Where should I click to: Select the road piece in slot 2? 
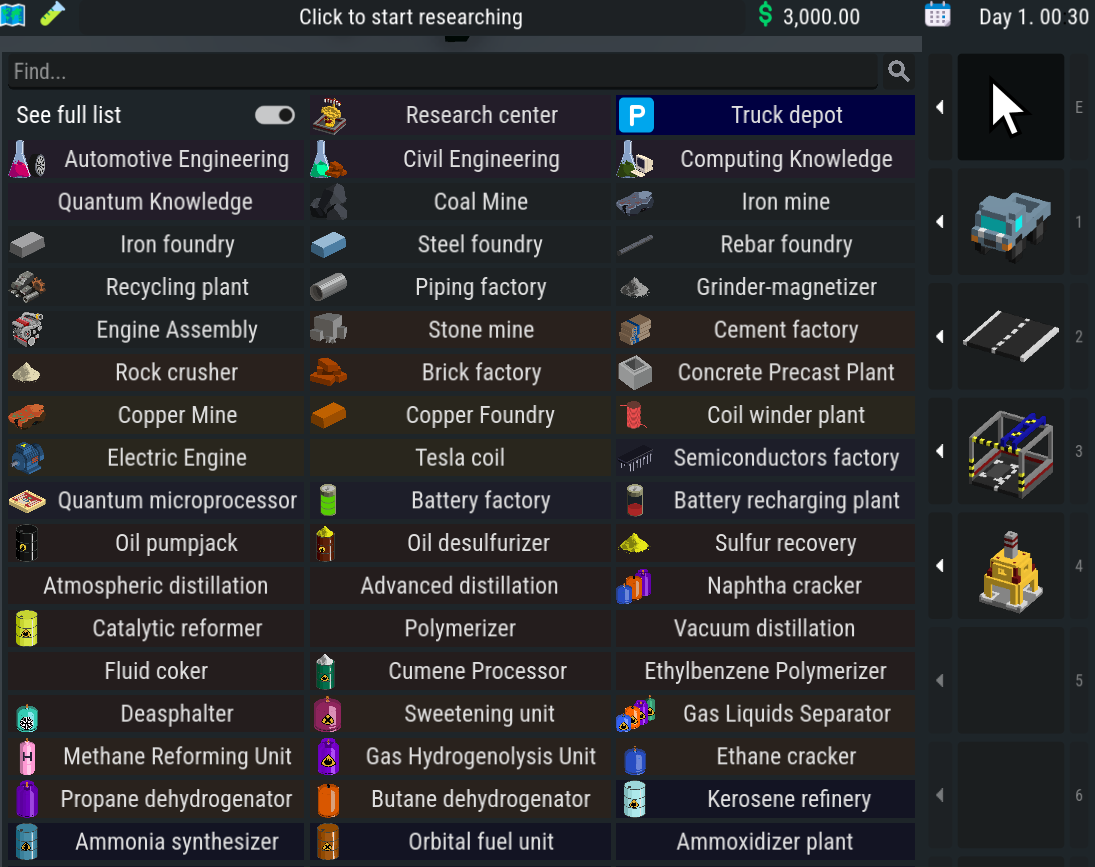[1010, 337]
